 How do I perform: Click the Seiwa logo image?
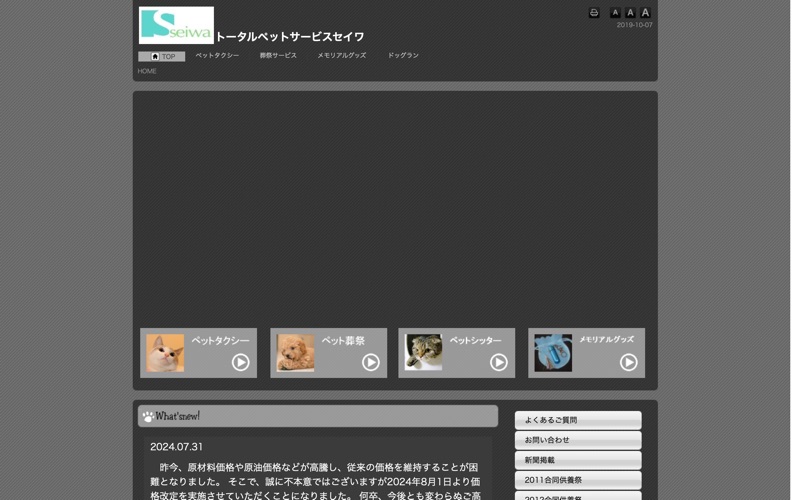pos(176,25)
